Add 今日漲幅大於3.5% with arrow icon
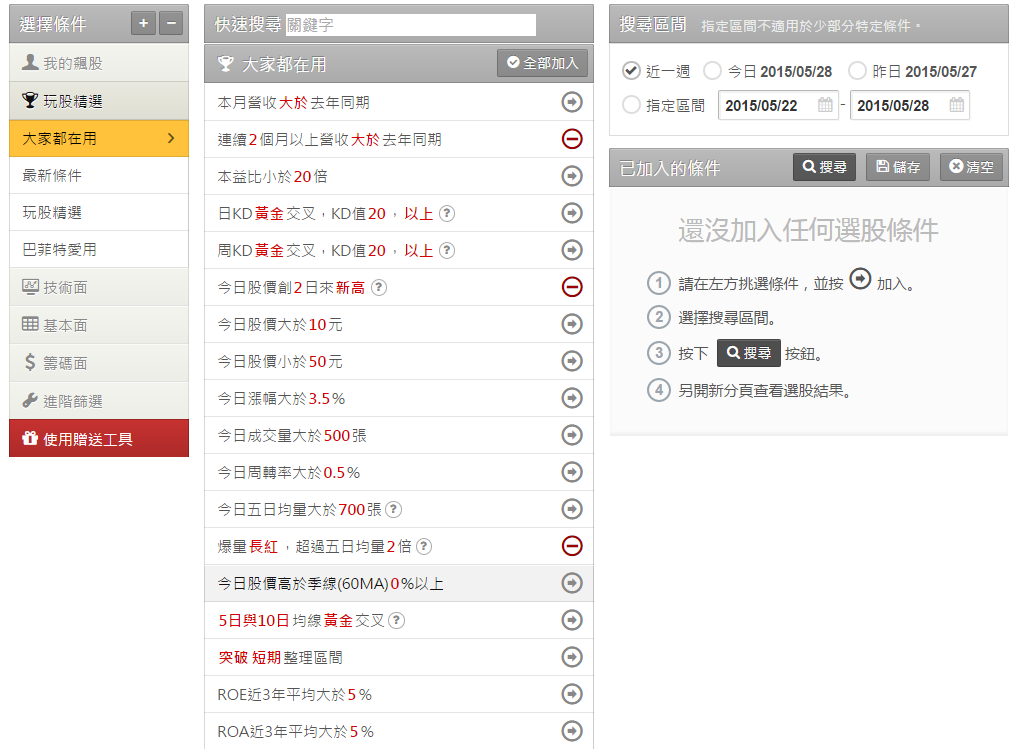 (x=572, y=398)
